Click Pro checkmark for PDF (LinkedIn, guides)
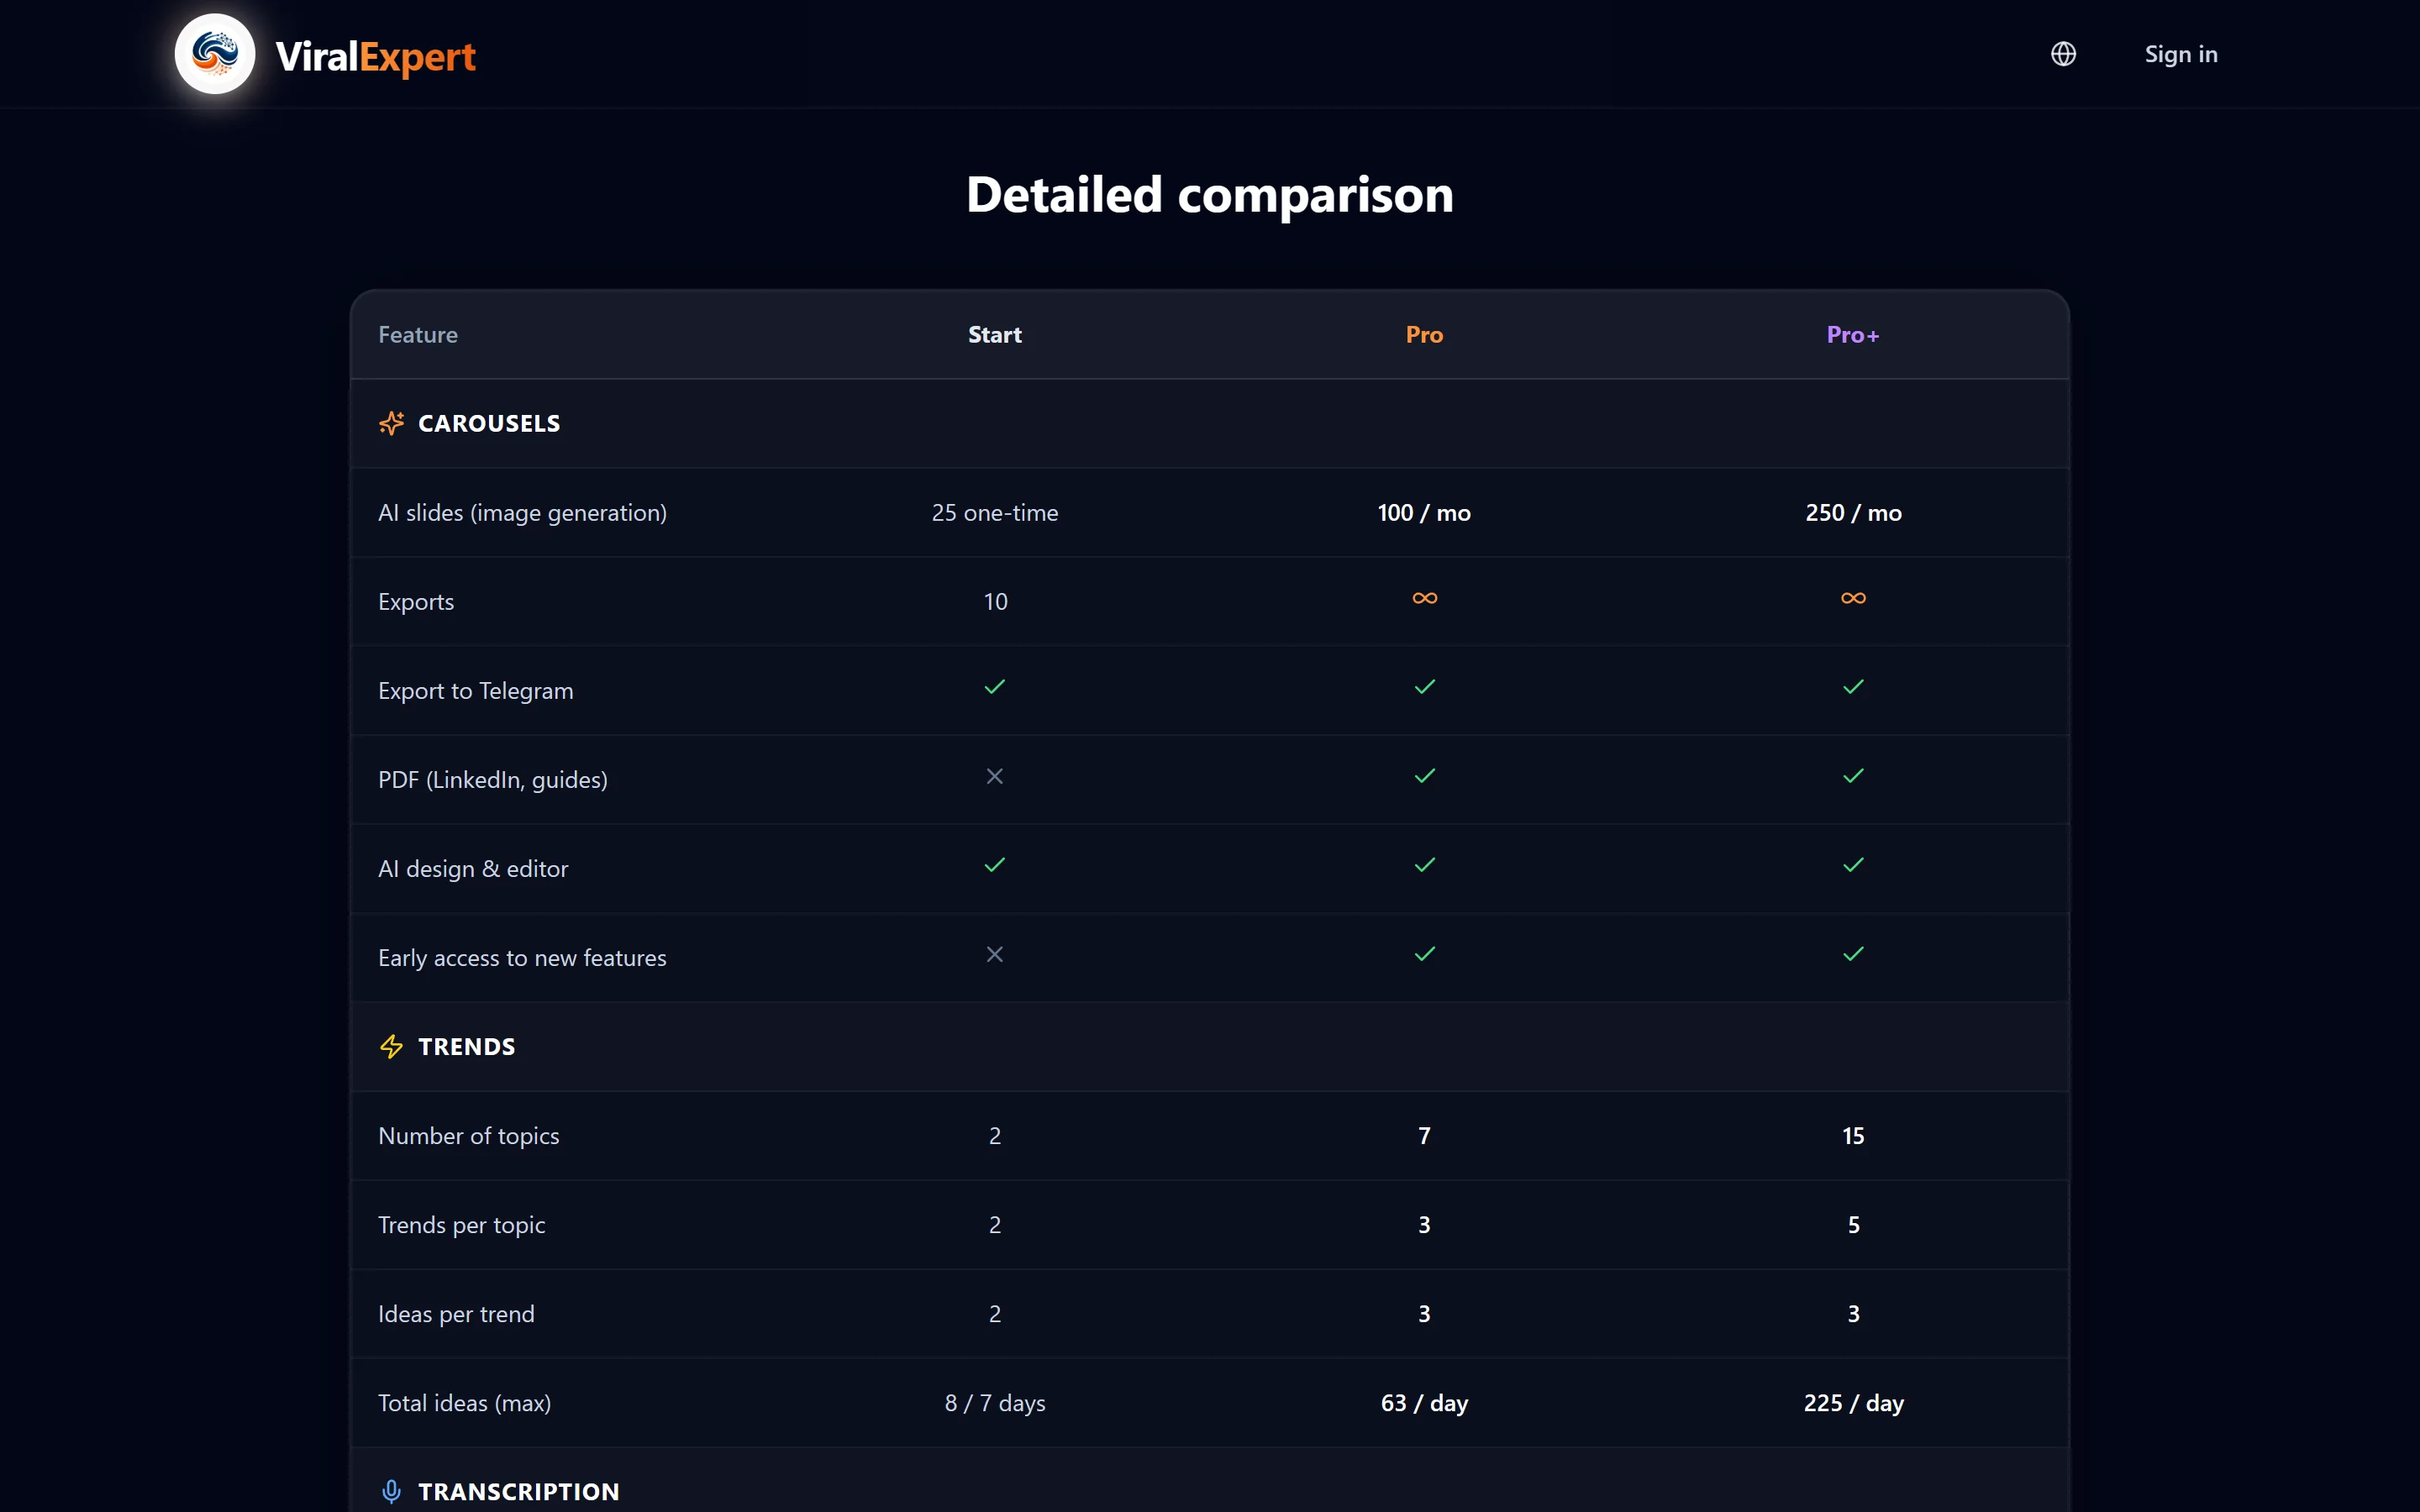Image resolution: width=2420 pixels, height=1512 pixels. click(1424, 776)
